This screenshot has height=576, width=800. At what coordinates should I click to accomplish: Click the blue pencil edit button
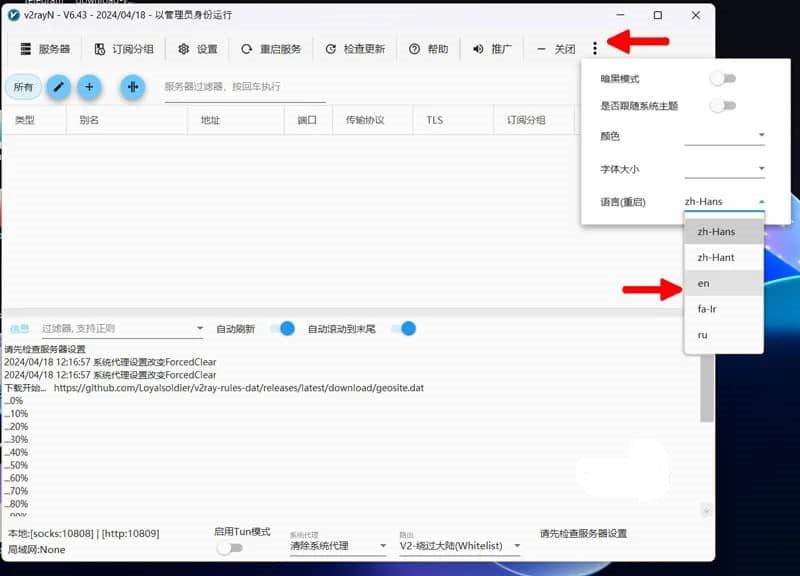click(x=59, y=87)
